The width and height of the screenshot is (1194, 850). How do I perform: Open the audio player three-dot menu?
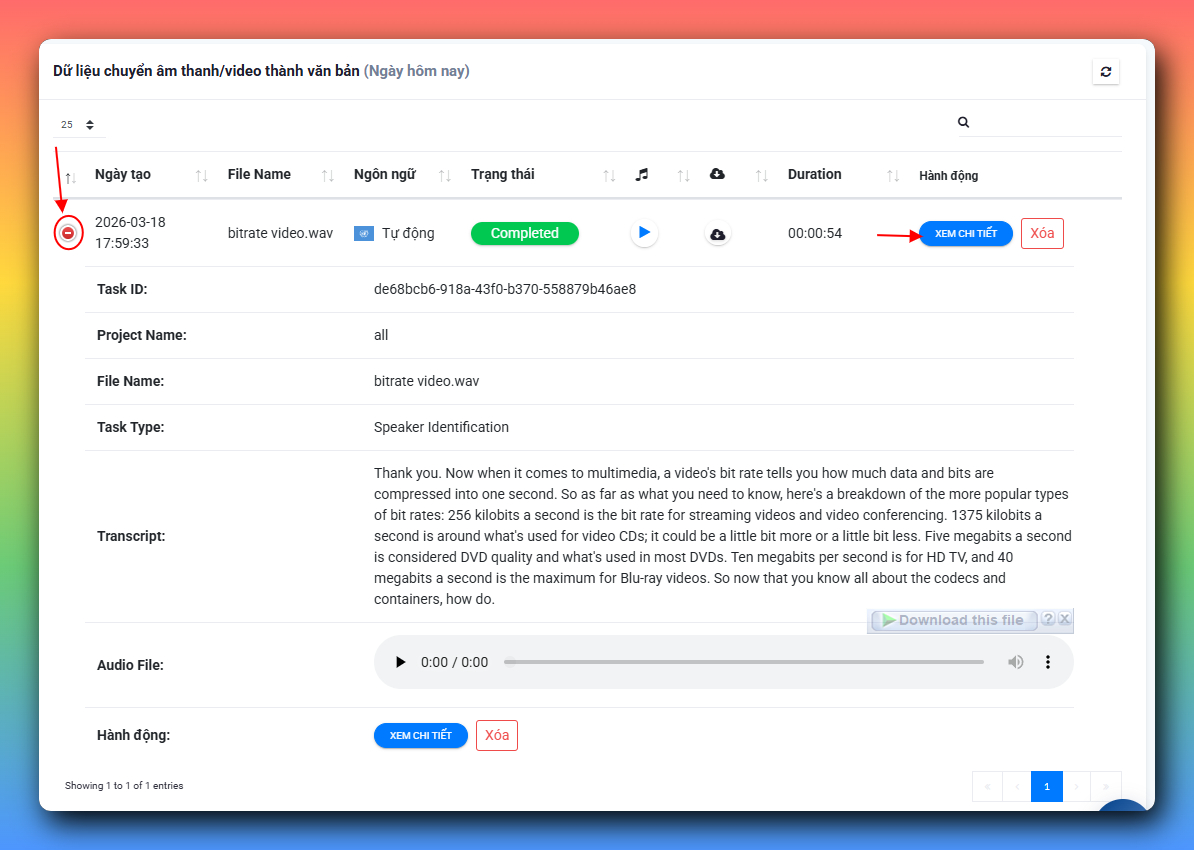coord(1048,662)
